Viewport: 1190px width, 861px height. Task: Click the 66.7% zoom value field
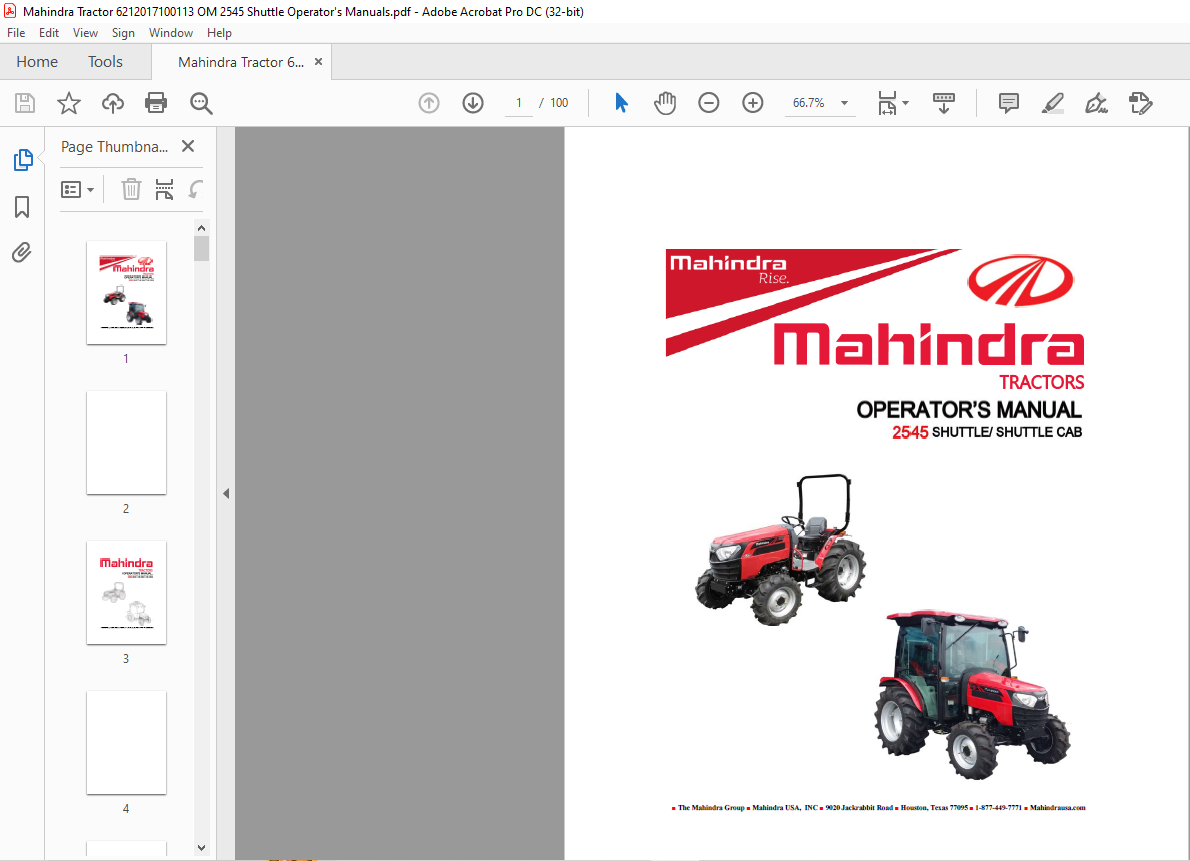click(808, 102)
